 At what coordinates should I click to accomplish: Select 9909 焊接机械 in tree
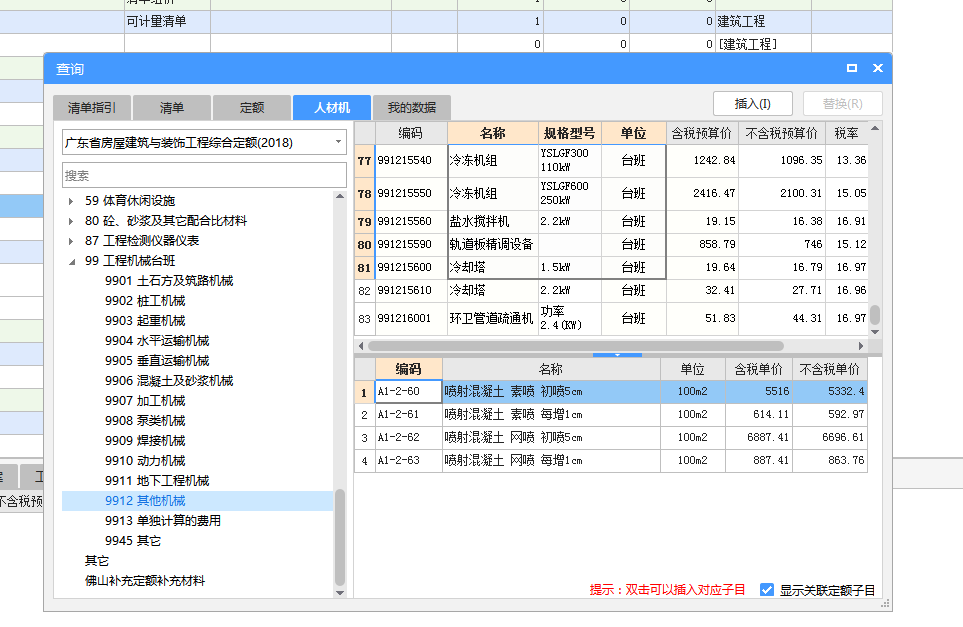click(x=145, y=440)
